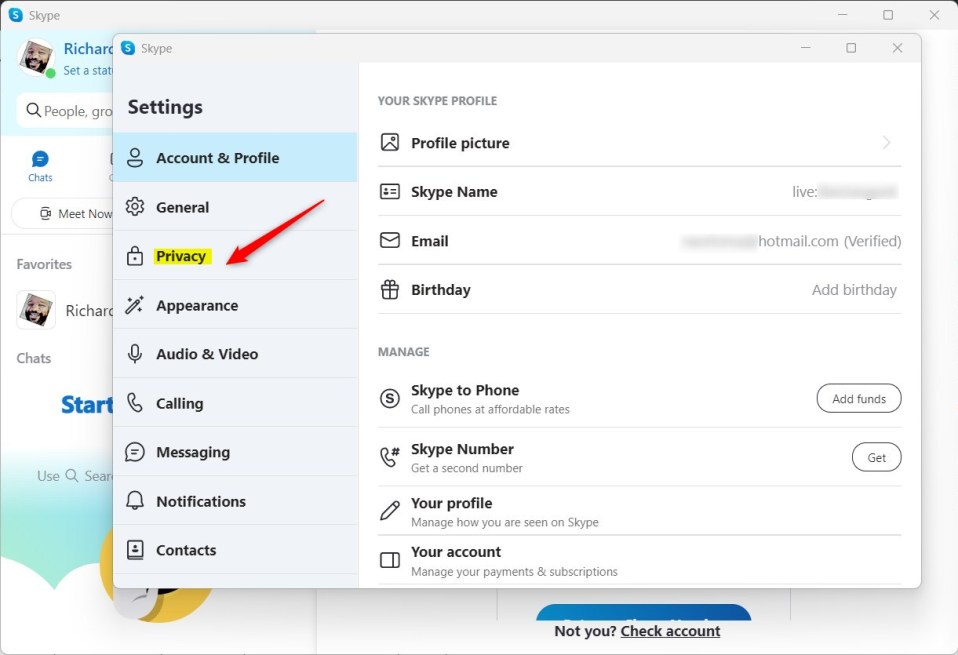Screen dimensions: 958x655
Task: Open the Profile picture row
Action: pos(639,142)
